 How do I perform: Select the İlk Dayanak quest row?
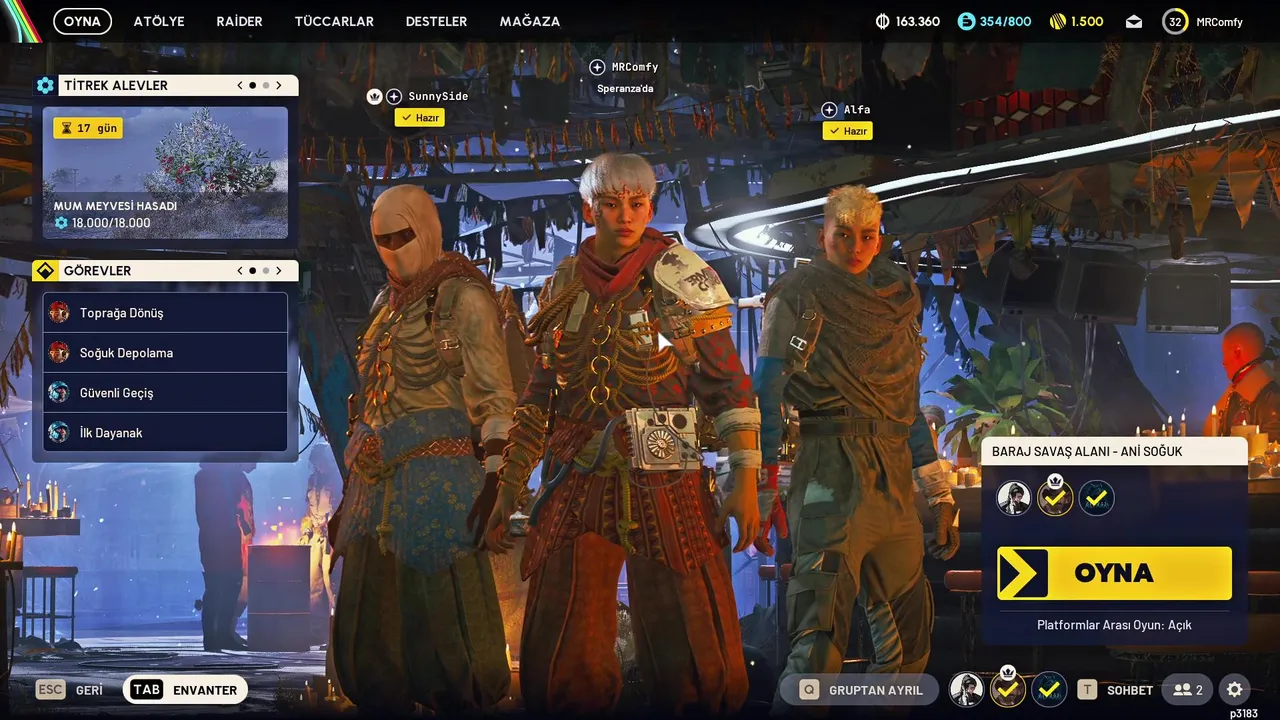(165, 432)
